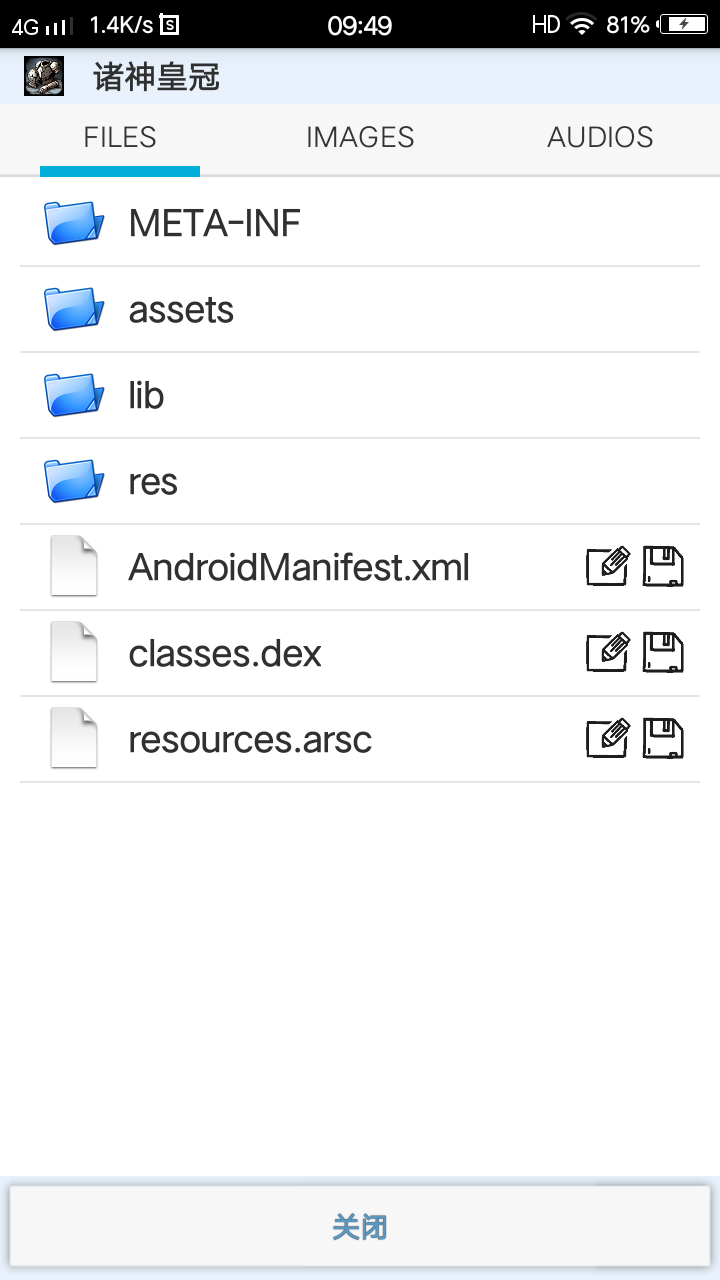Tap the edit icon for resources.arsc
The width and height of the screenshot is (720, 1280).
(608, 739)
